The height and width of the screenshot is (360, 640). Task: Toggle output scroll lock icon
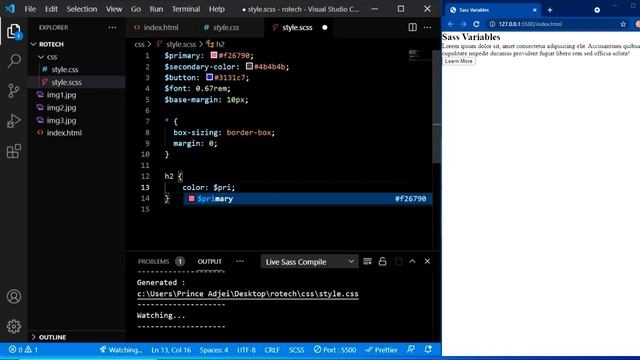[382, 261]
